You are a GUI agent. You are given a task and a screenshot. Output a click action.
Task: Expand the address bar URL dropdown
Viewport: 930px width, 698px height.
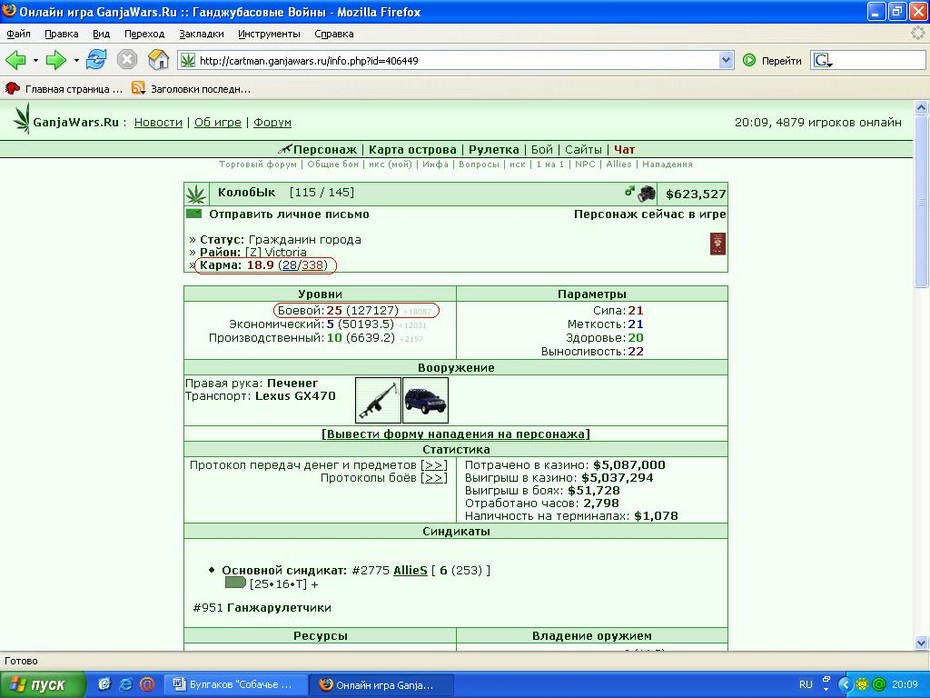(x=725, y=60)
